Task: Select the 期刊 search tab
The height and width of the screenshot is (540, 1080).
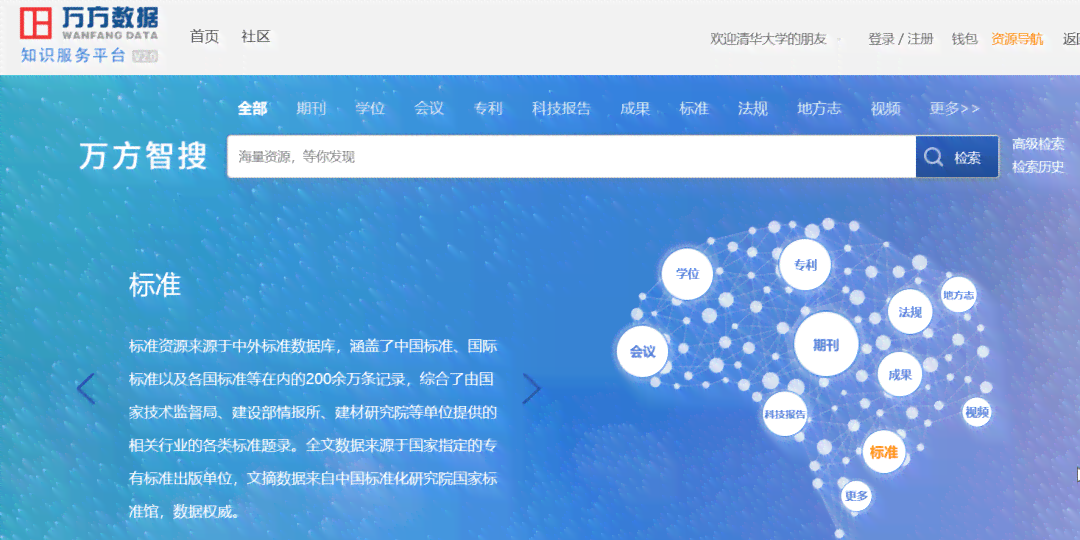Action: pyautogui.click(x=311, y=108)
